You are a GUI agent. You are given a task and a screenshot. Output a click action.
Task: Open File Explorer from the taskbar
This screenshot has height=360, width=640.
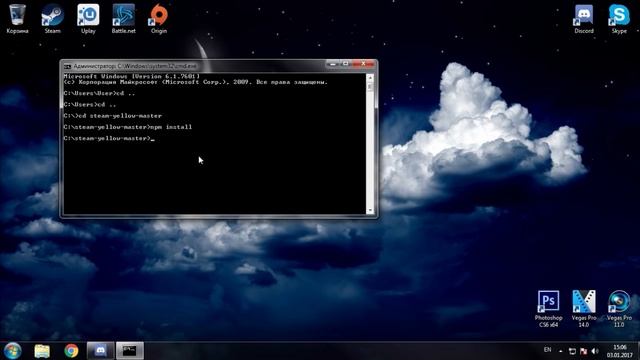tap(42, 351)
